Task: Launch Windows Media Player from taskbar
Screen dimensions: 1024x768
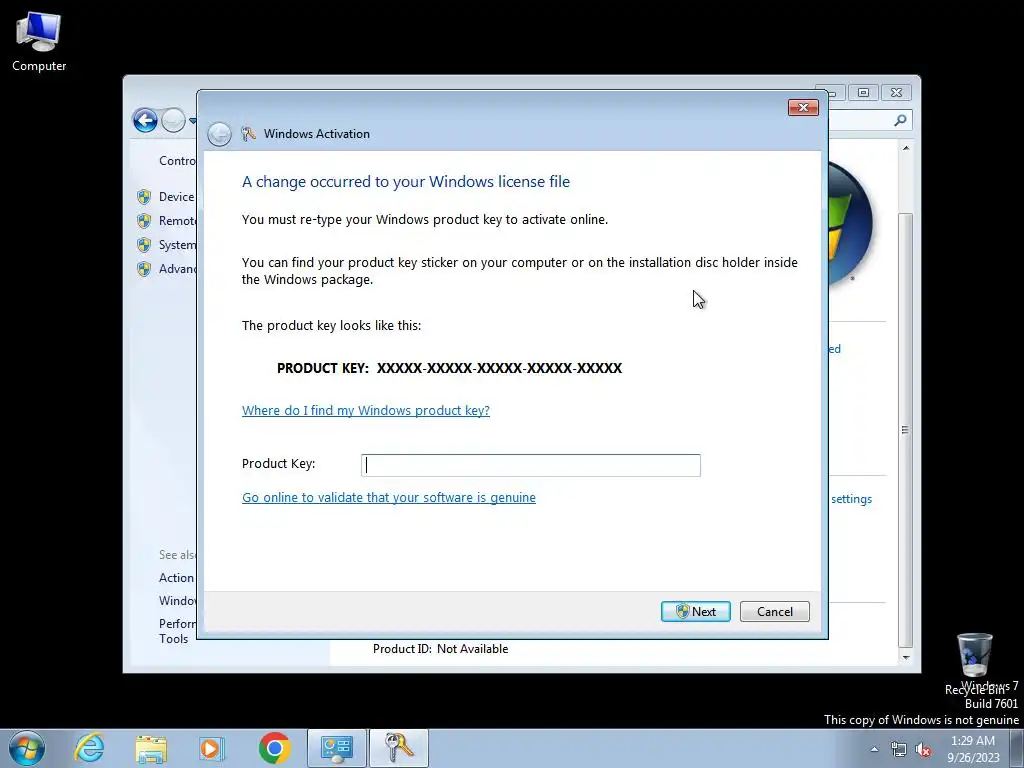Action: click(x=212, y=748)
